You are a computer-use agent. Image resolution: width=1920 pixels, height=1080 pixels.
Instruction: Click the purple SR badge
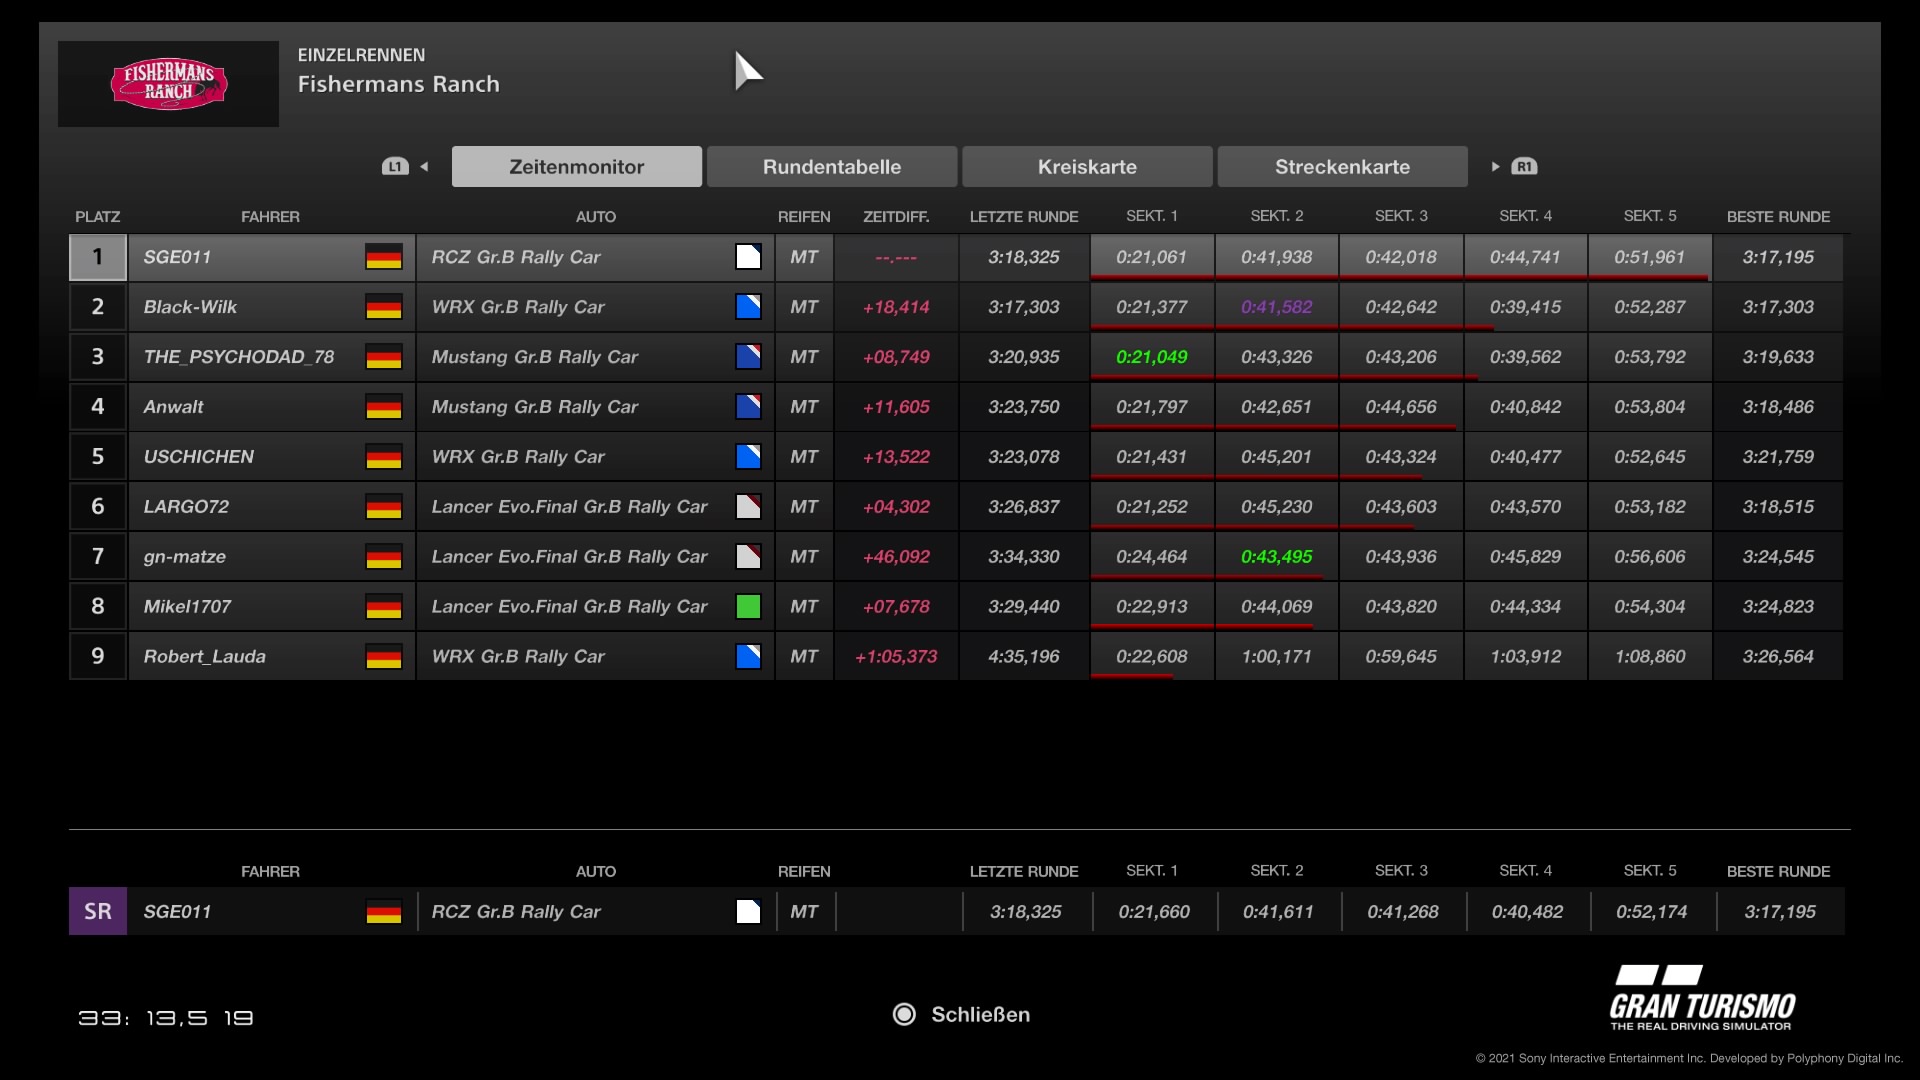point(98,912)
